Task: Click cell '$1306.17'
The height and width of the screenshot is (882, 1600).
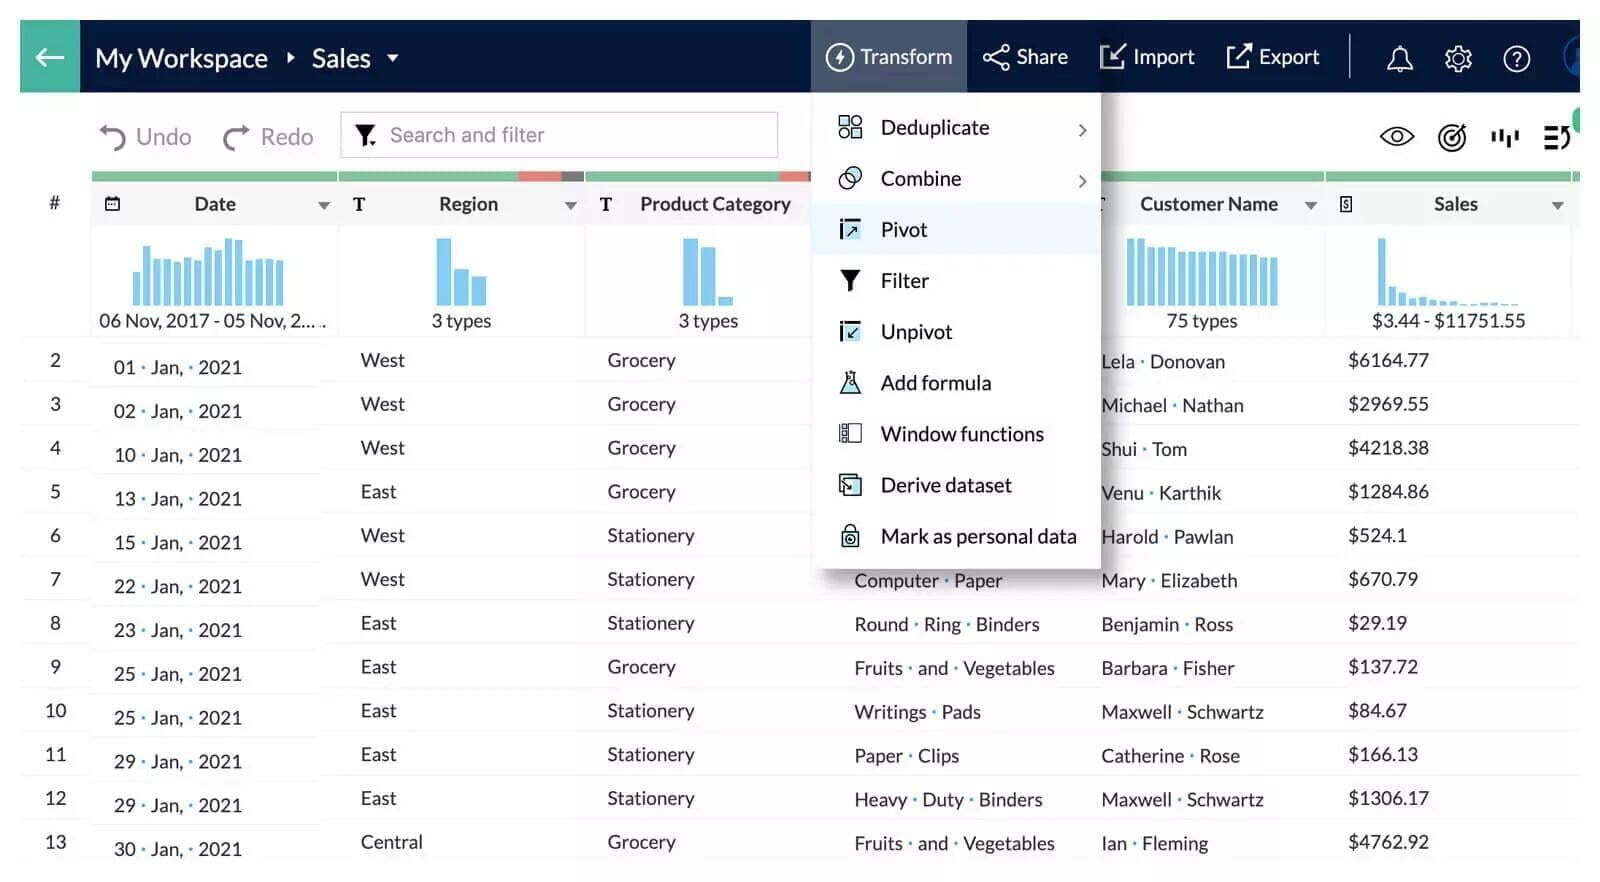Action: tap(1388, 798)
